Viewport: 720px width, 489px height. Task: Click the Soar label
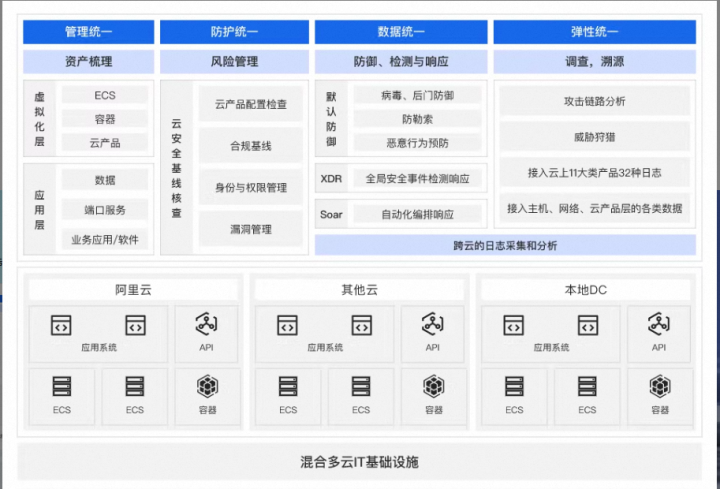(x=331, y=214)
